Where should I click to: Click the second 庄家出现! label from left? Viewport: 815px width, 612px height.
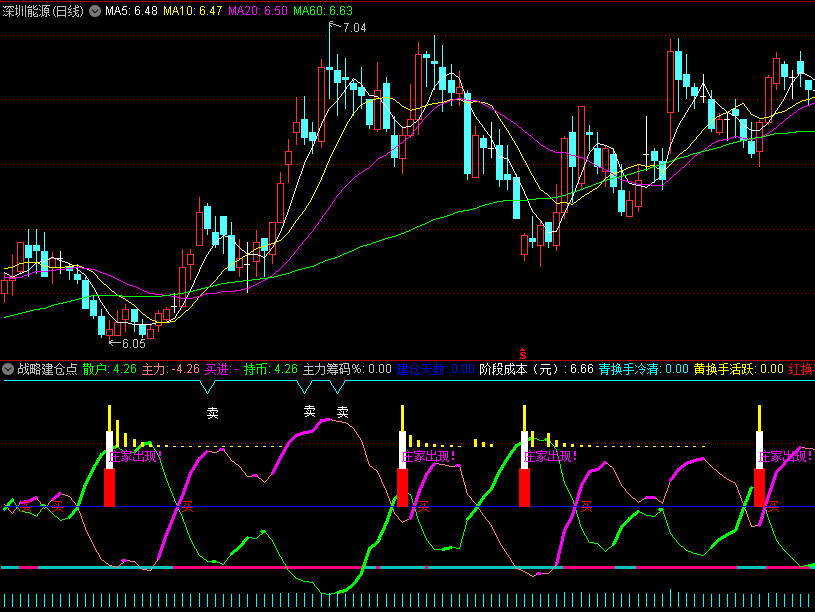tap(428, 457)
